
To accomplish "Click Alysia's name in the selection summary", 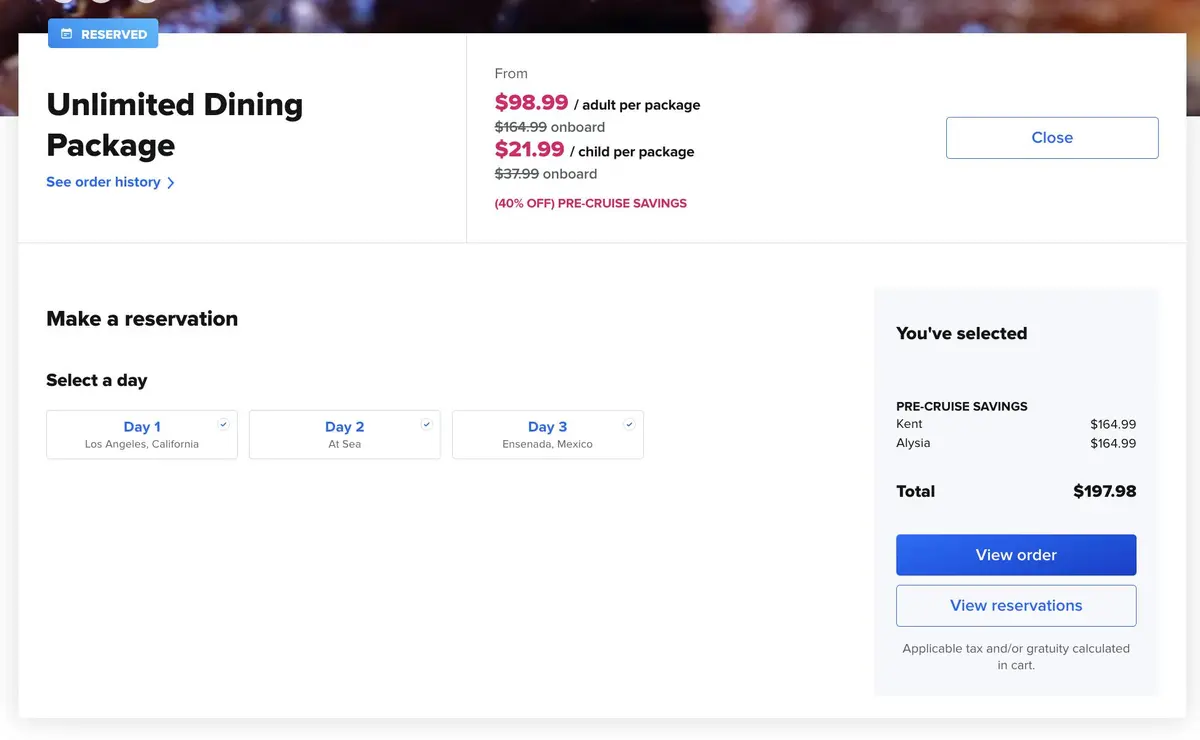I will pyautogui.click(x=913, y=443).
